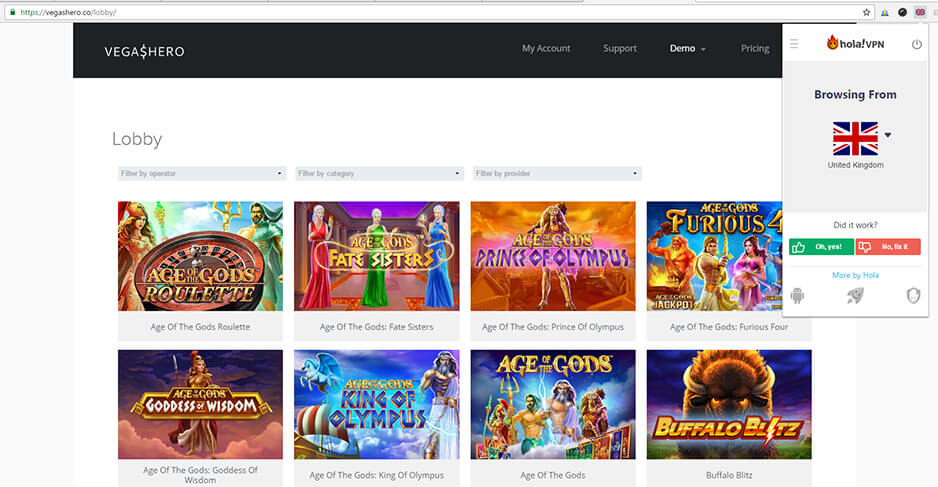Open the Hola VPN hamburger menu
This screenshot has height=487, width=938.
pyautogui.click(x=794, y=44)
